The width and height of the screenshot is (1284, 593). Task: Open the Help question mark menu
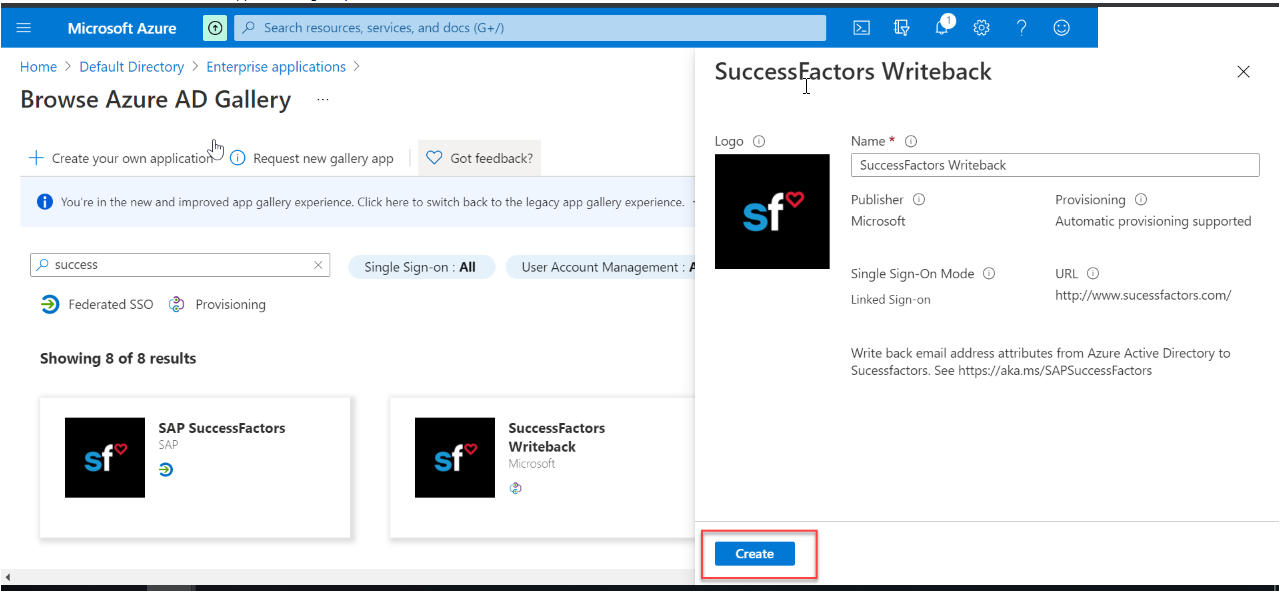(x=1021, y=27)
